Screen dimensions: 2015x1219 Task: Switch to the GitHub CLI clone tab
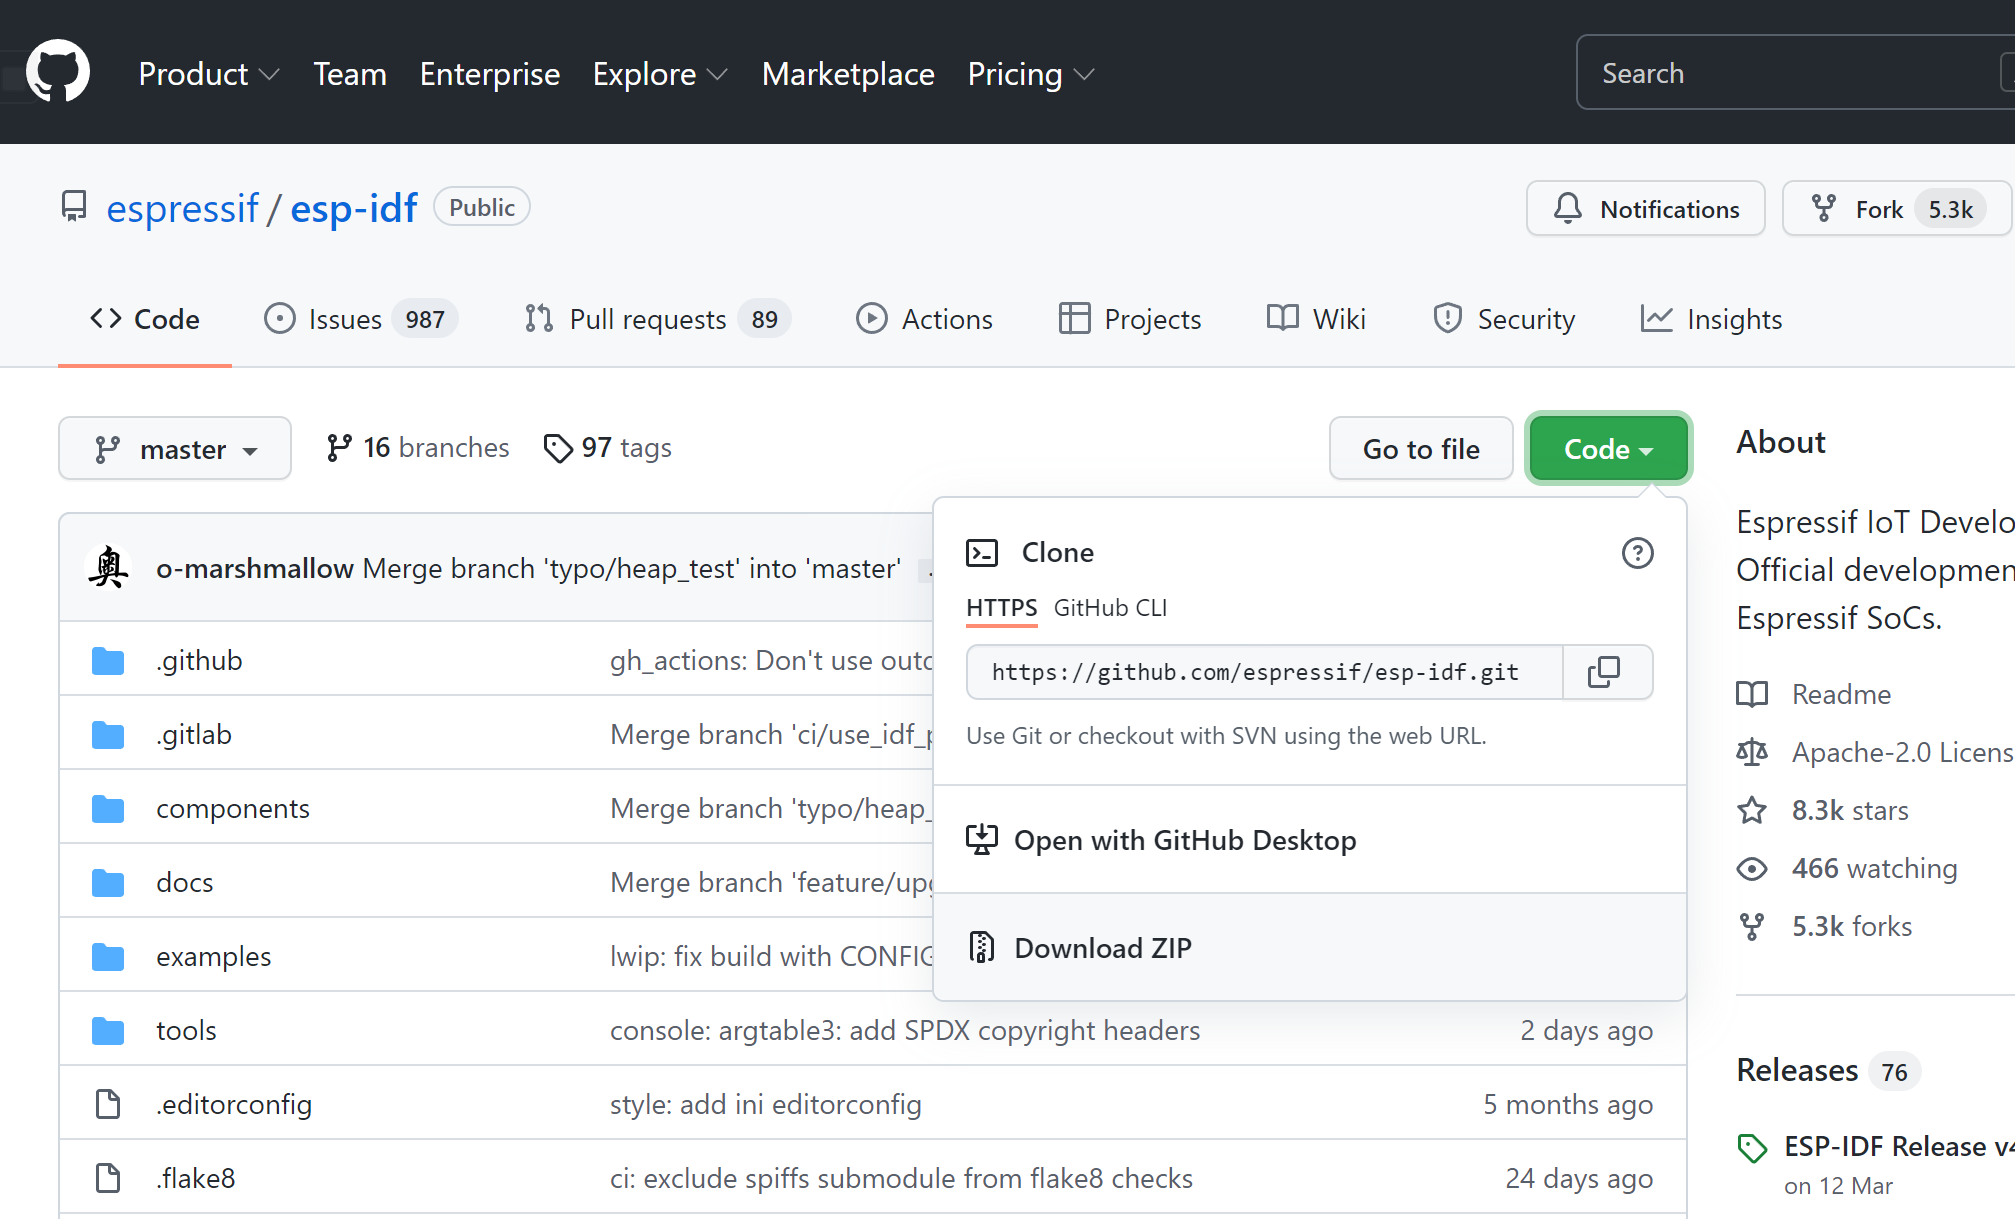click(1110, 608)
